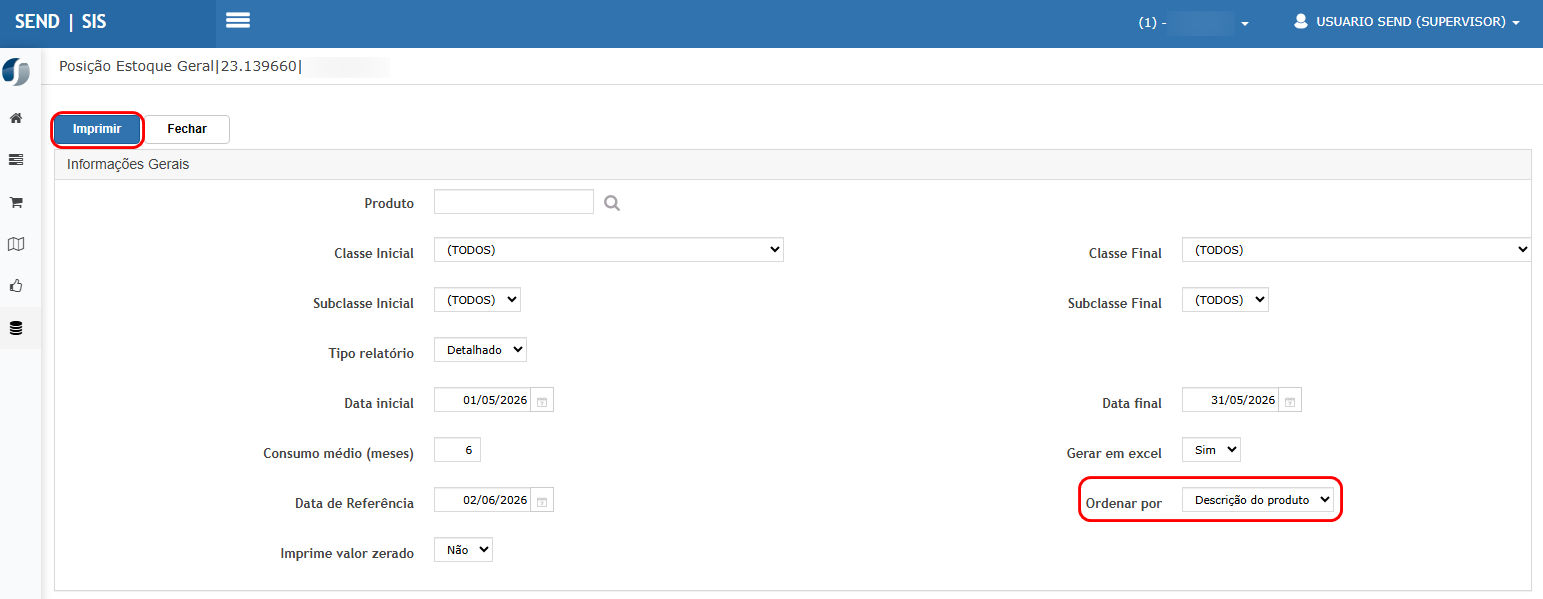Open the database stack sidebar icon
The width and height of the screenshot is (1543, 599).
[x=16, y=328]
